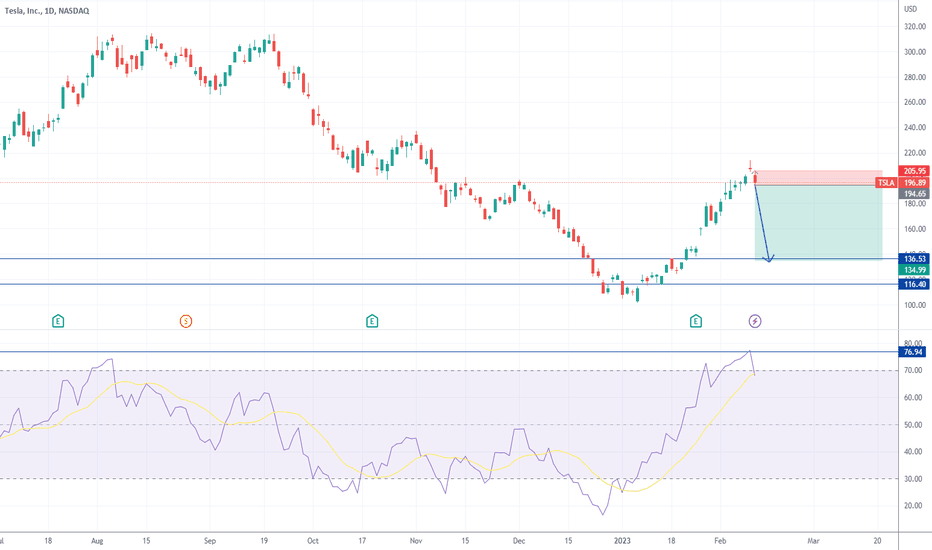The width and height of the screenshot is (932, 550).
Task: Click the 320.00 price axis label
Action: coord(915,27)
